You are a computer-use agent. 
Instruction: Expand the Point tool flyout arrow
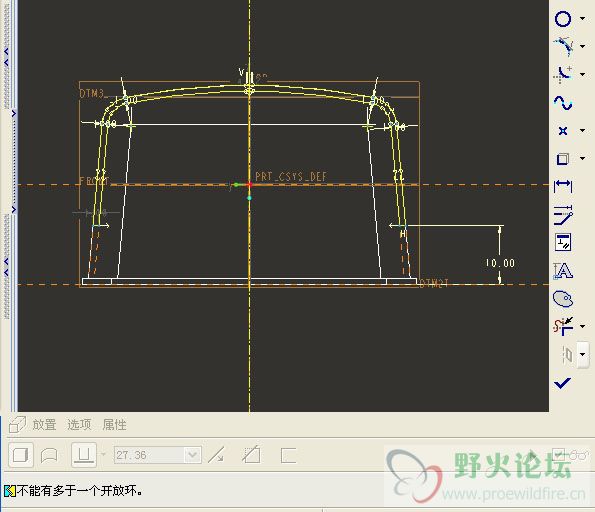click(x=583, y=131)
